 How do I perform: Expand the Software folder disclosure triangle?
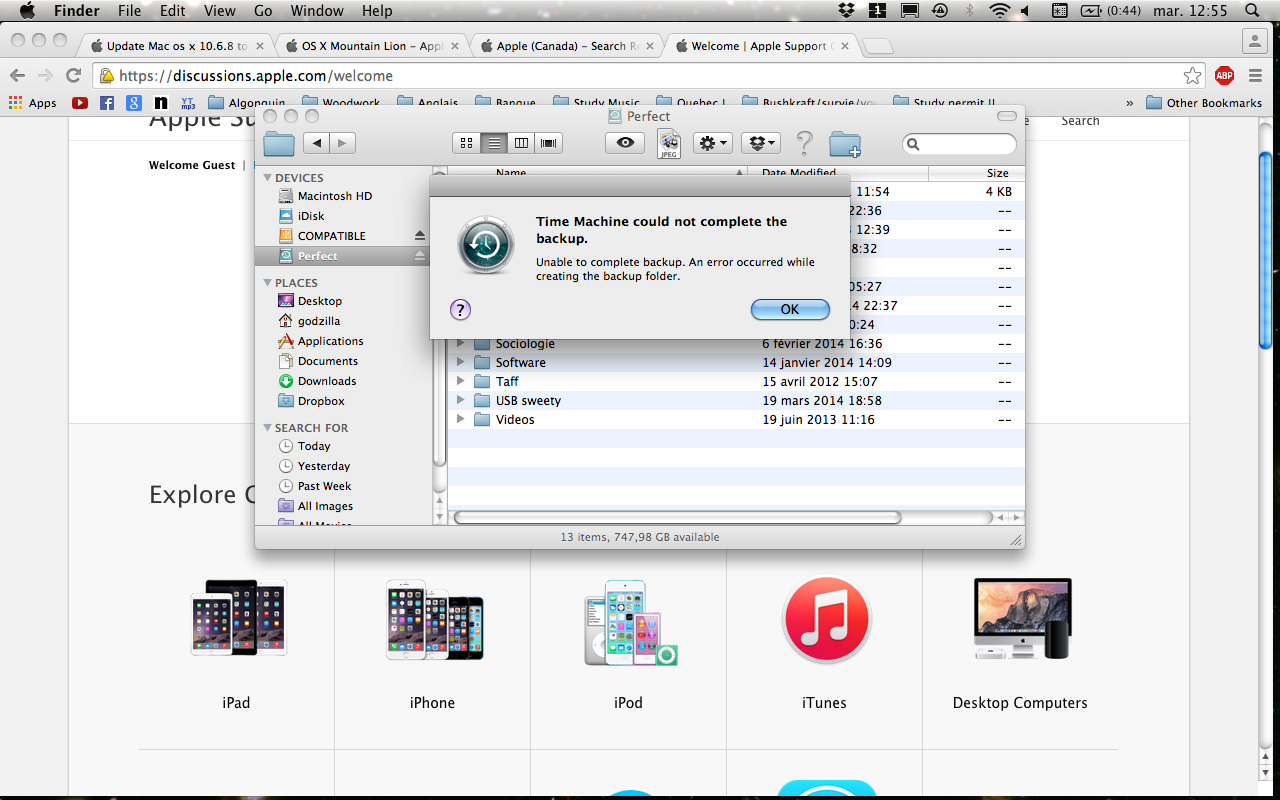pos(461,362)
